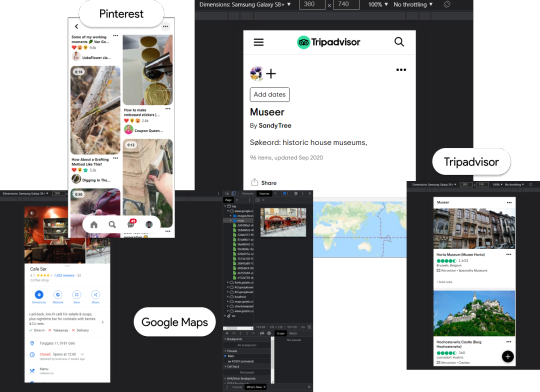Open Menu row in Google Maps listing

click(x=67, y=371)
